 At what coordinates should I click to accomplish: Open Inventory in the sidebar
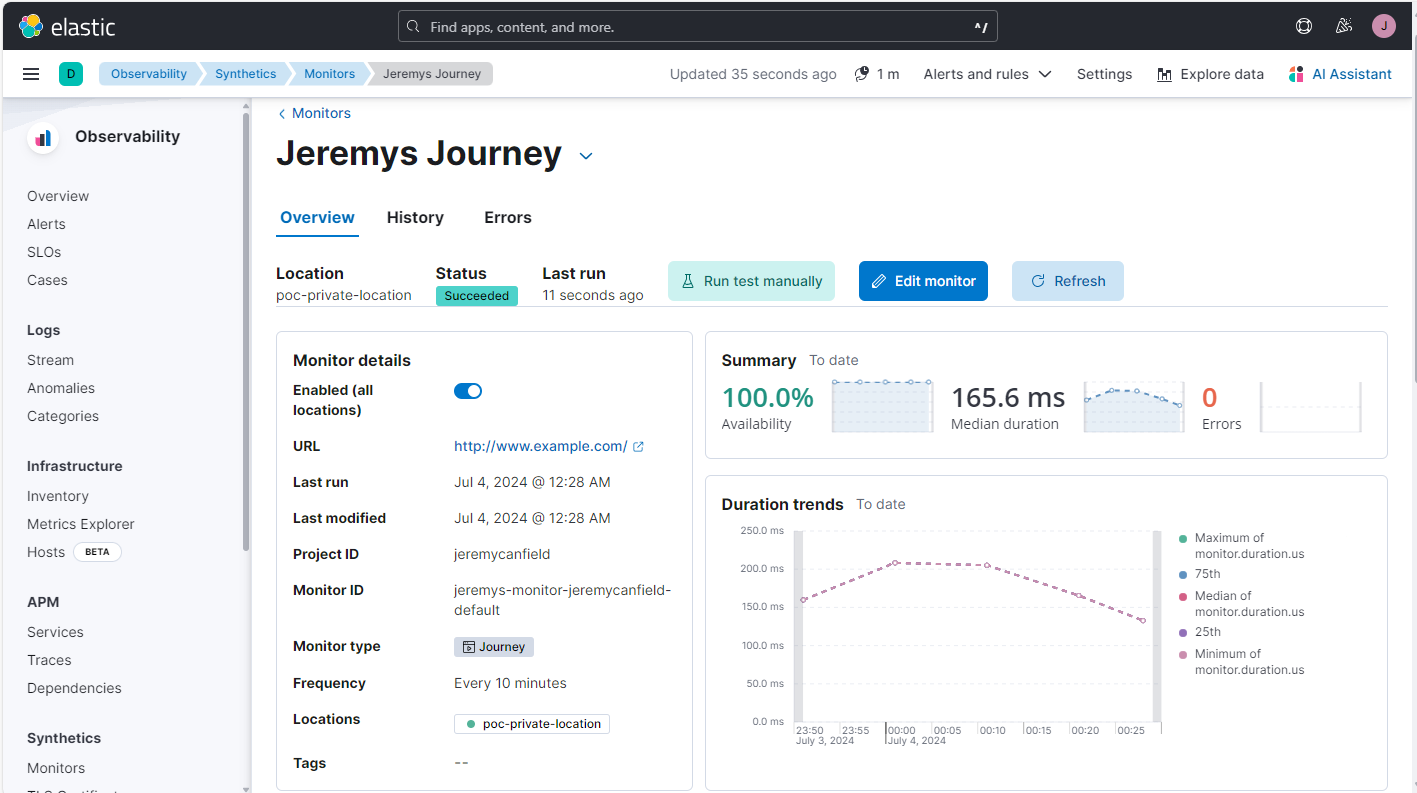click(58, 496)
